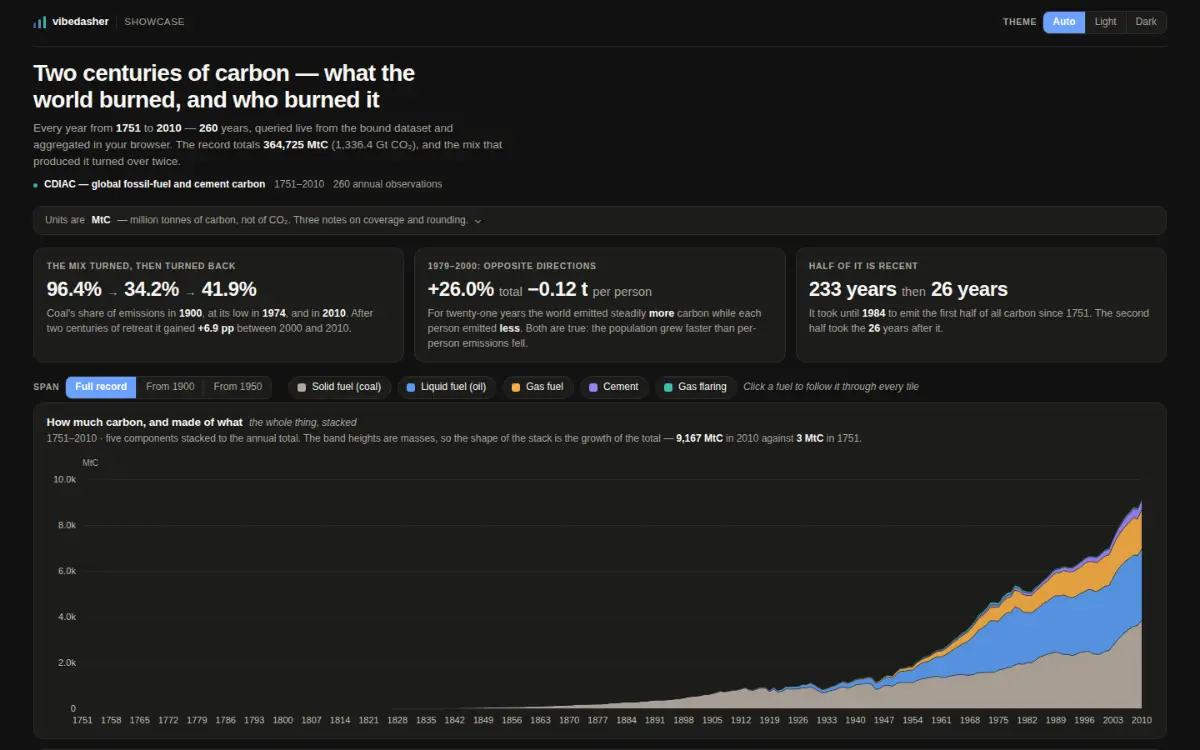Click the 4.0k y-axis label
Viewport: 1200px width, 750px height.
66,617
